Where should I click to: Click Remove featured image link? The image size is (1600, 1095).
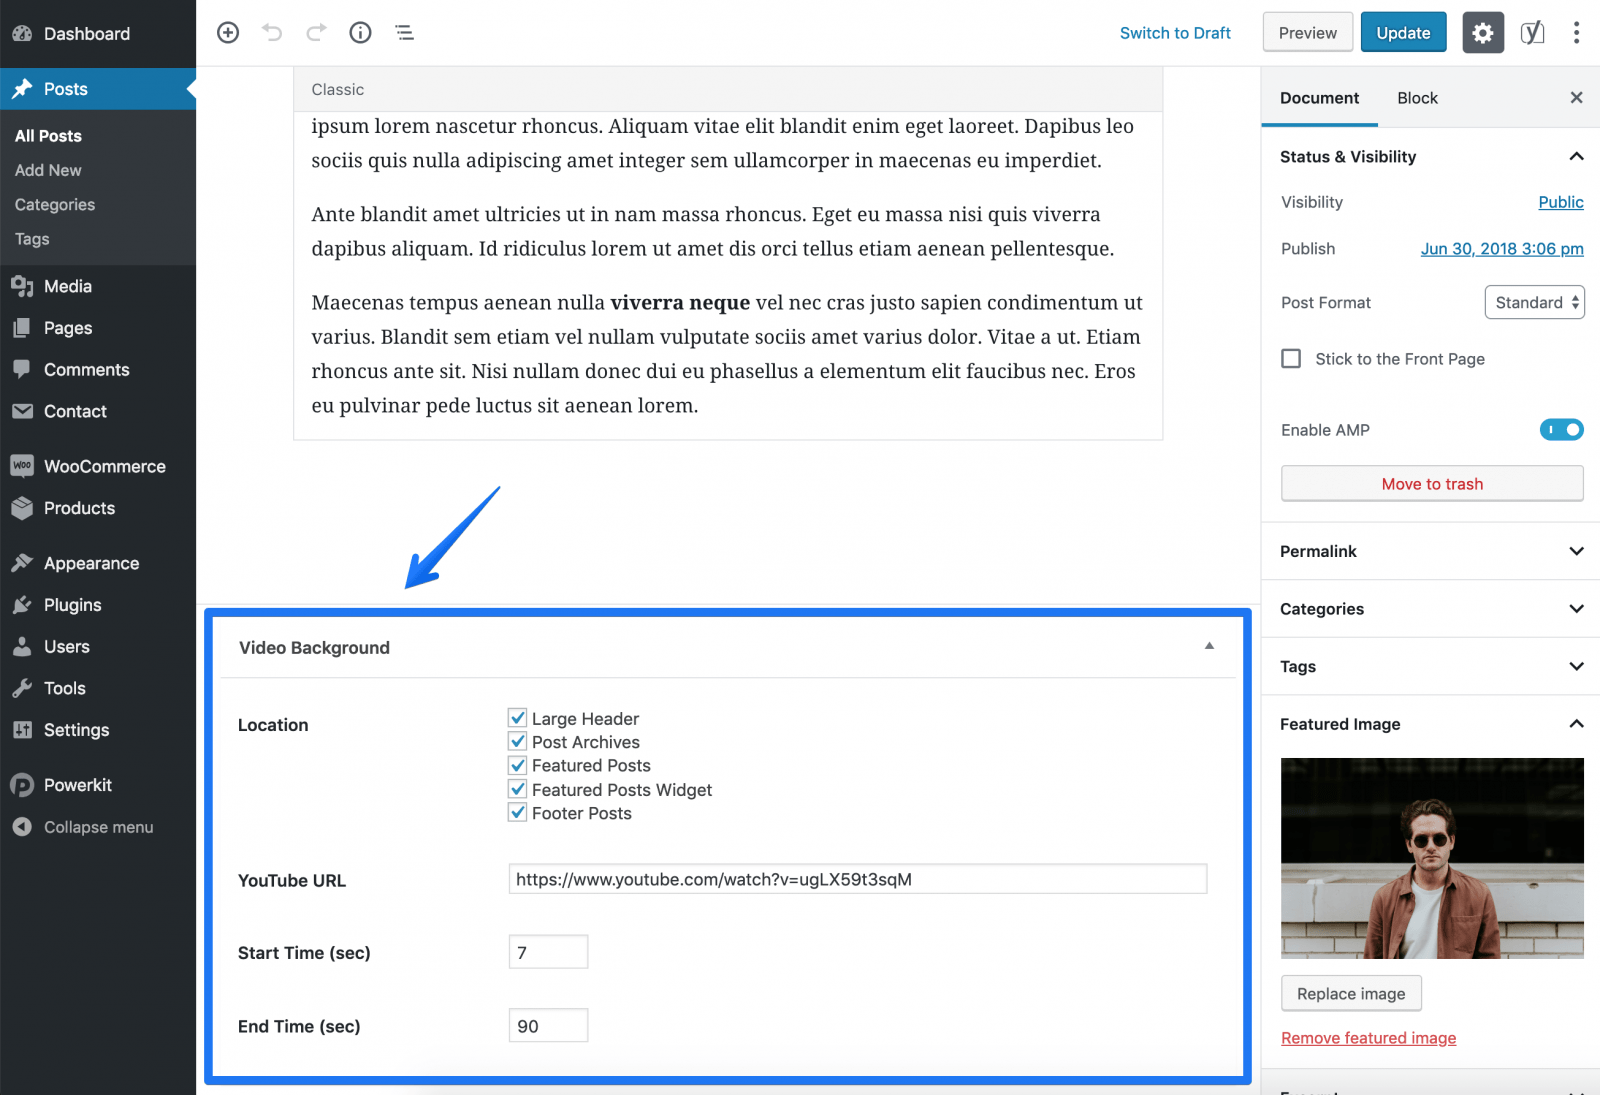pos(1368,1038)
